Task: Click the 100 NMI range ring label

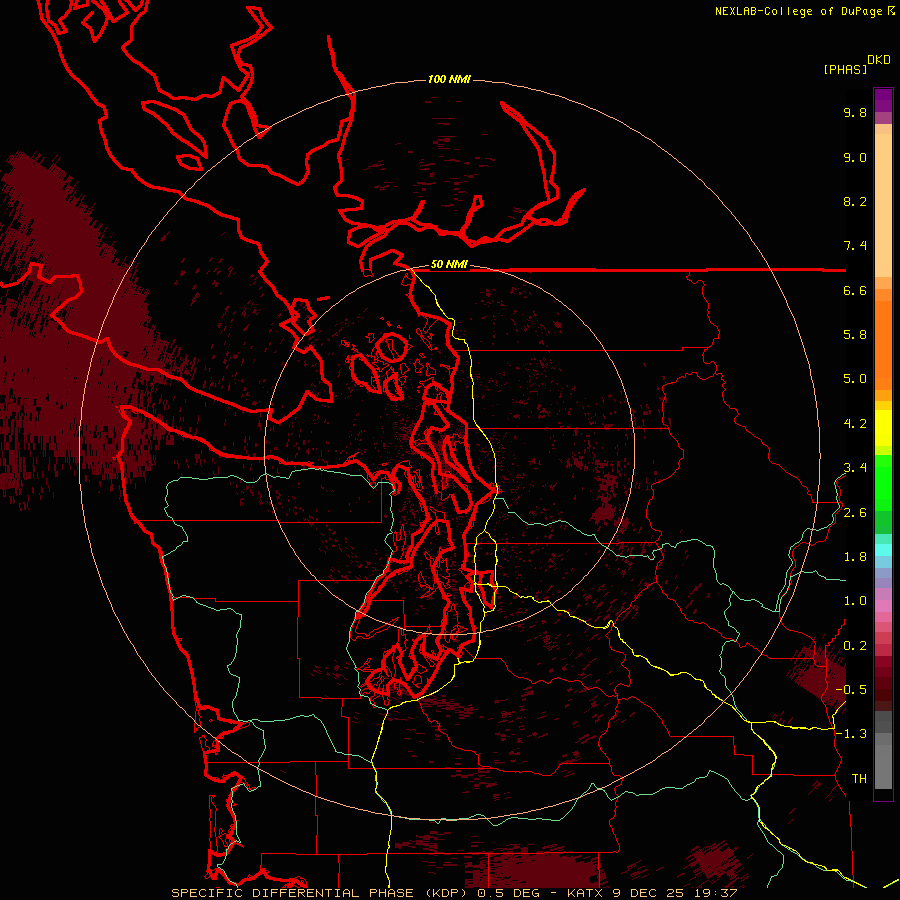Action: (x=449, y=79)
